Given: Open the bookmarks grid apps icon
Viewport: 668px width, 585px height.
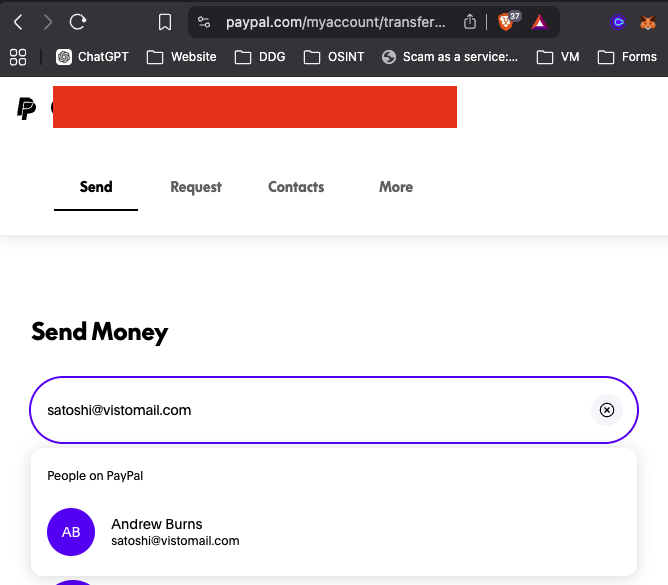Looking at the screenshot, I should pos(18,57).
